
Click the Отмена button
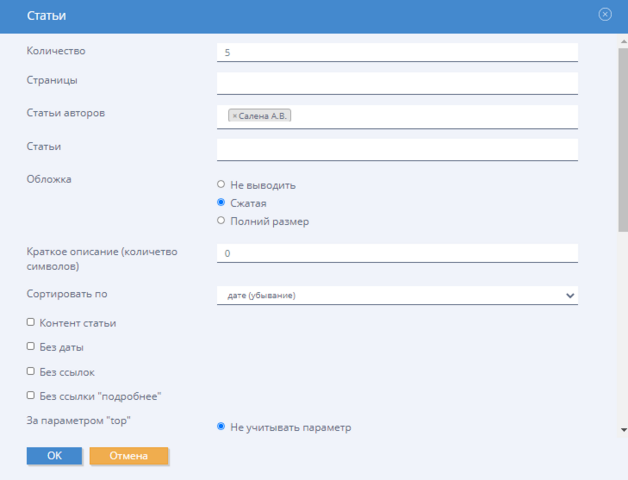[129, 456]
